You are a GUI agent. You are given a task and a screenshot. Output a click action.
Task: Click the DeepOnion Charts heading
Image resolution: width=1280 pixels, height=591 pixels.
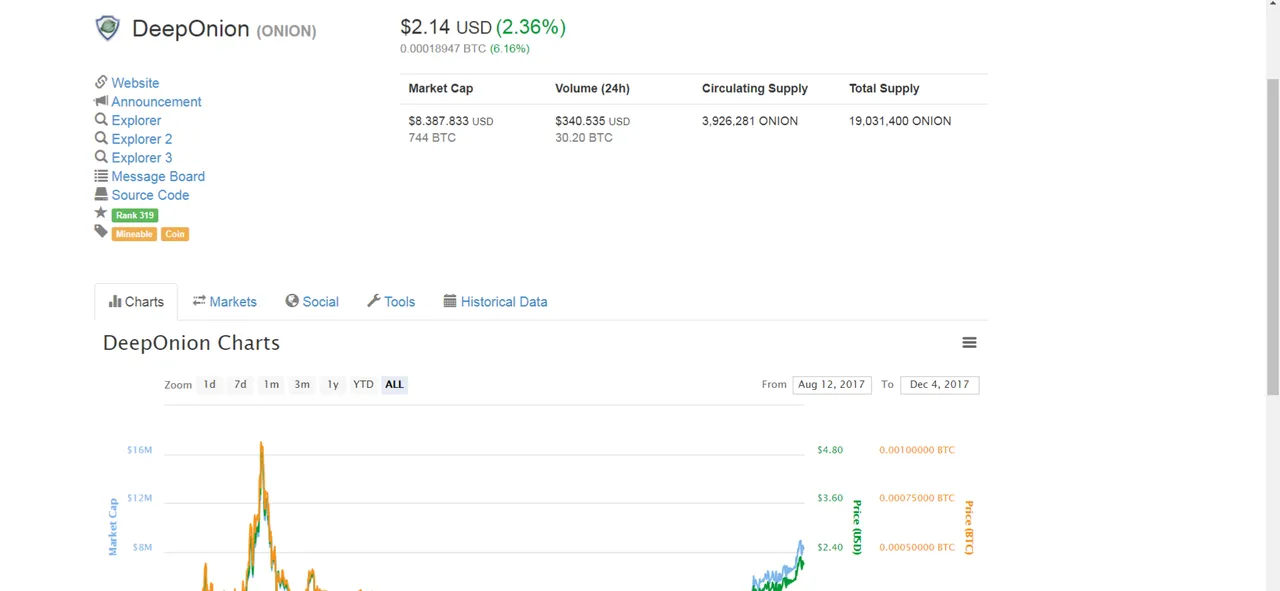coord(191,343)
